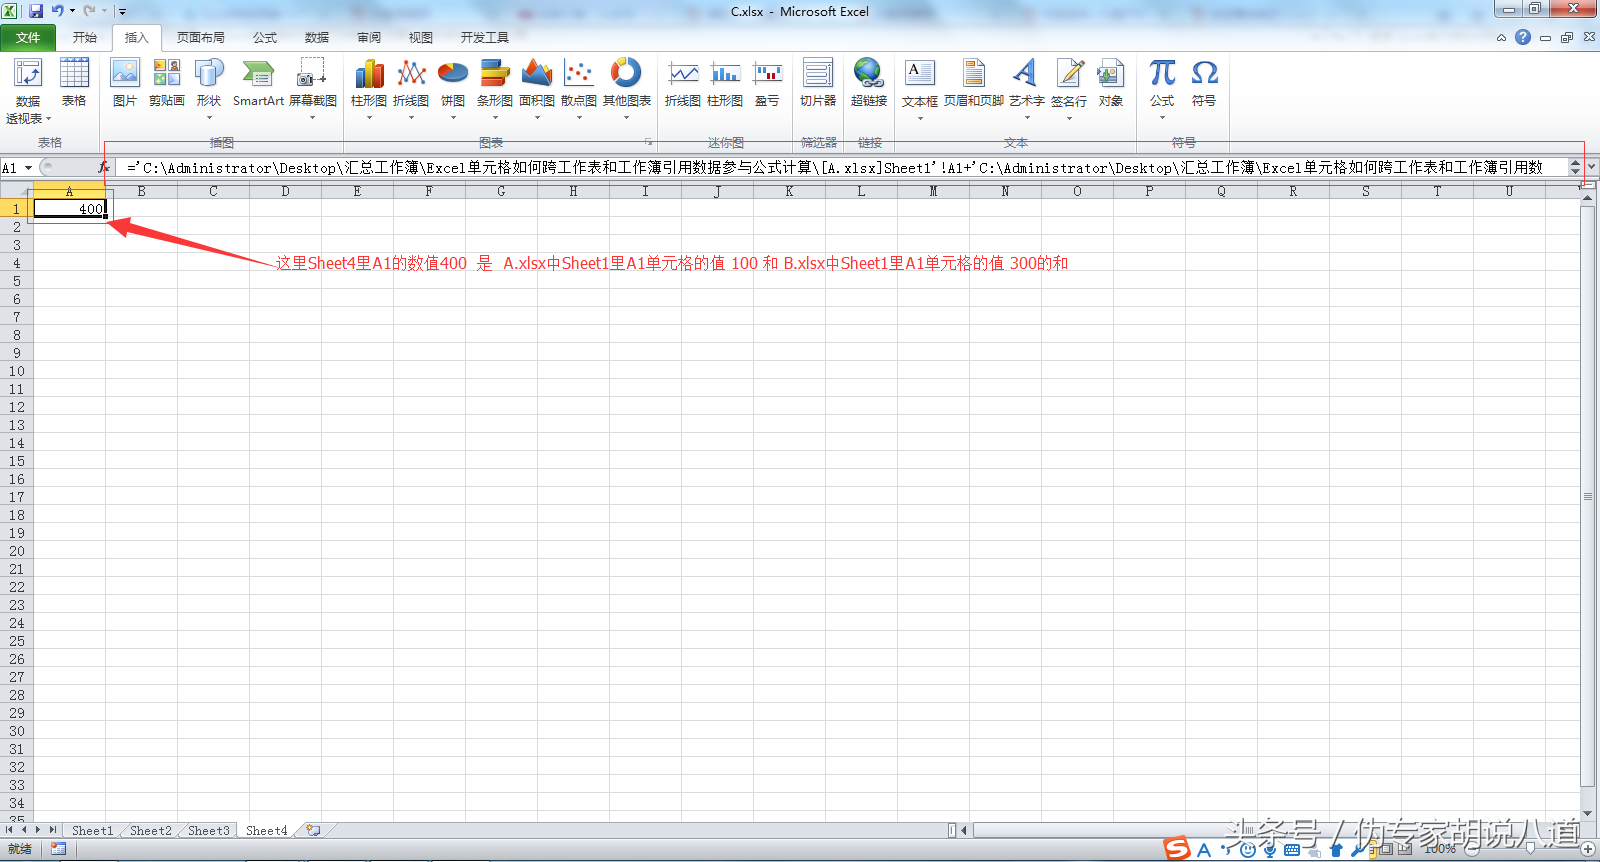Screen dimensions: 1600x862
Task: Insert an Equation (公式)
Action: 1162,88
